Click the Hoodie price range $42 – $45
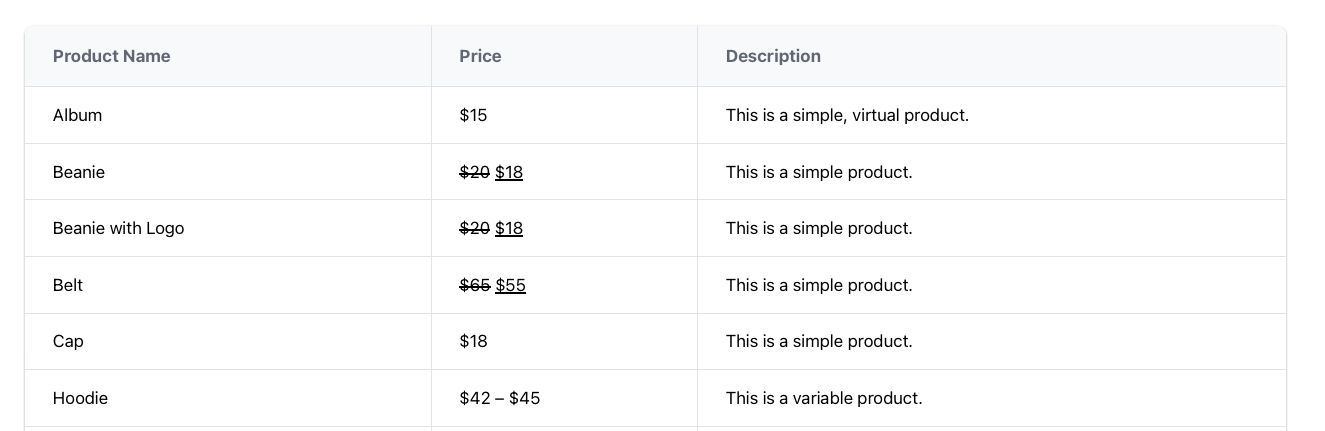Screen dimensions: 1325x431 tap(500, 398)
